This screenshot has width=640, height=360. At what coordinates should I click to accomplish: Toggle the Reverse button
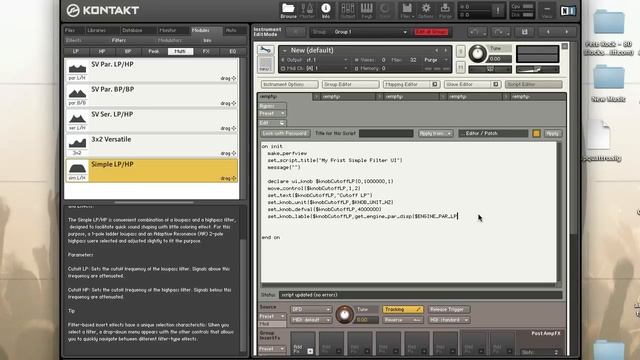(x=403, y=320)
